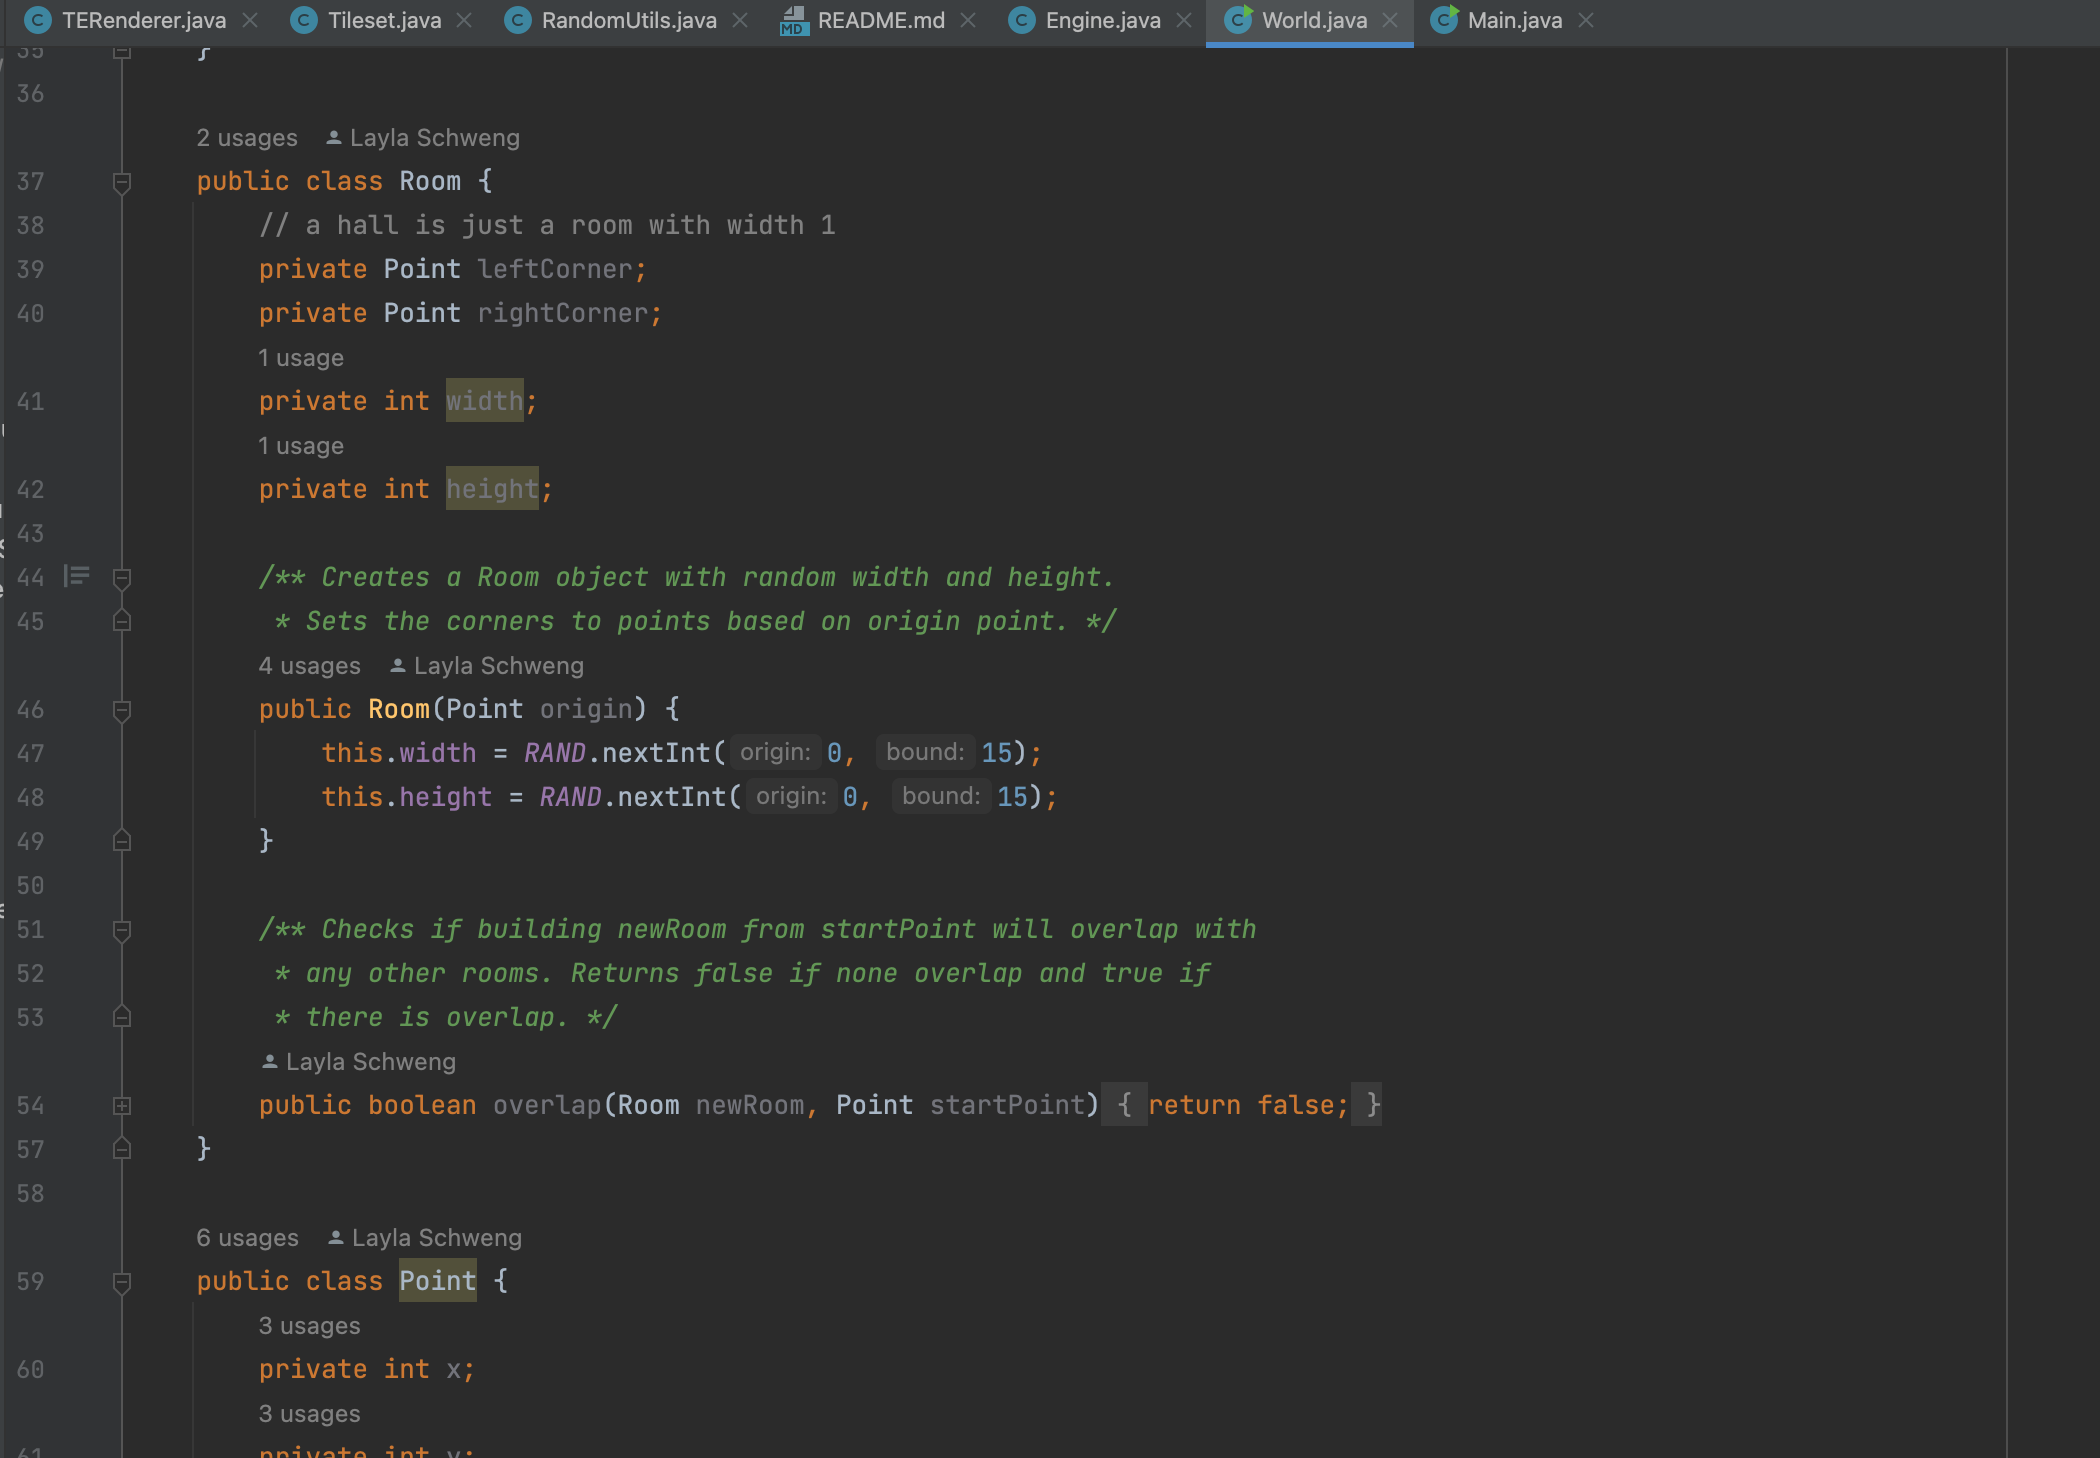The width and height of the screenshot is (2100, 1458).
Task: Click README.md markdown file icon
Action: click(794, 20)
